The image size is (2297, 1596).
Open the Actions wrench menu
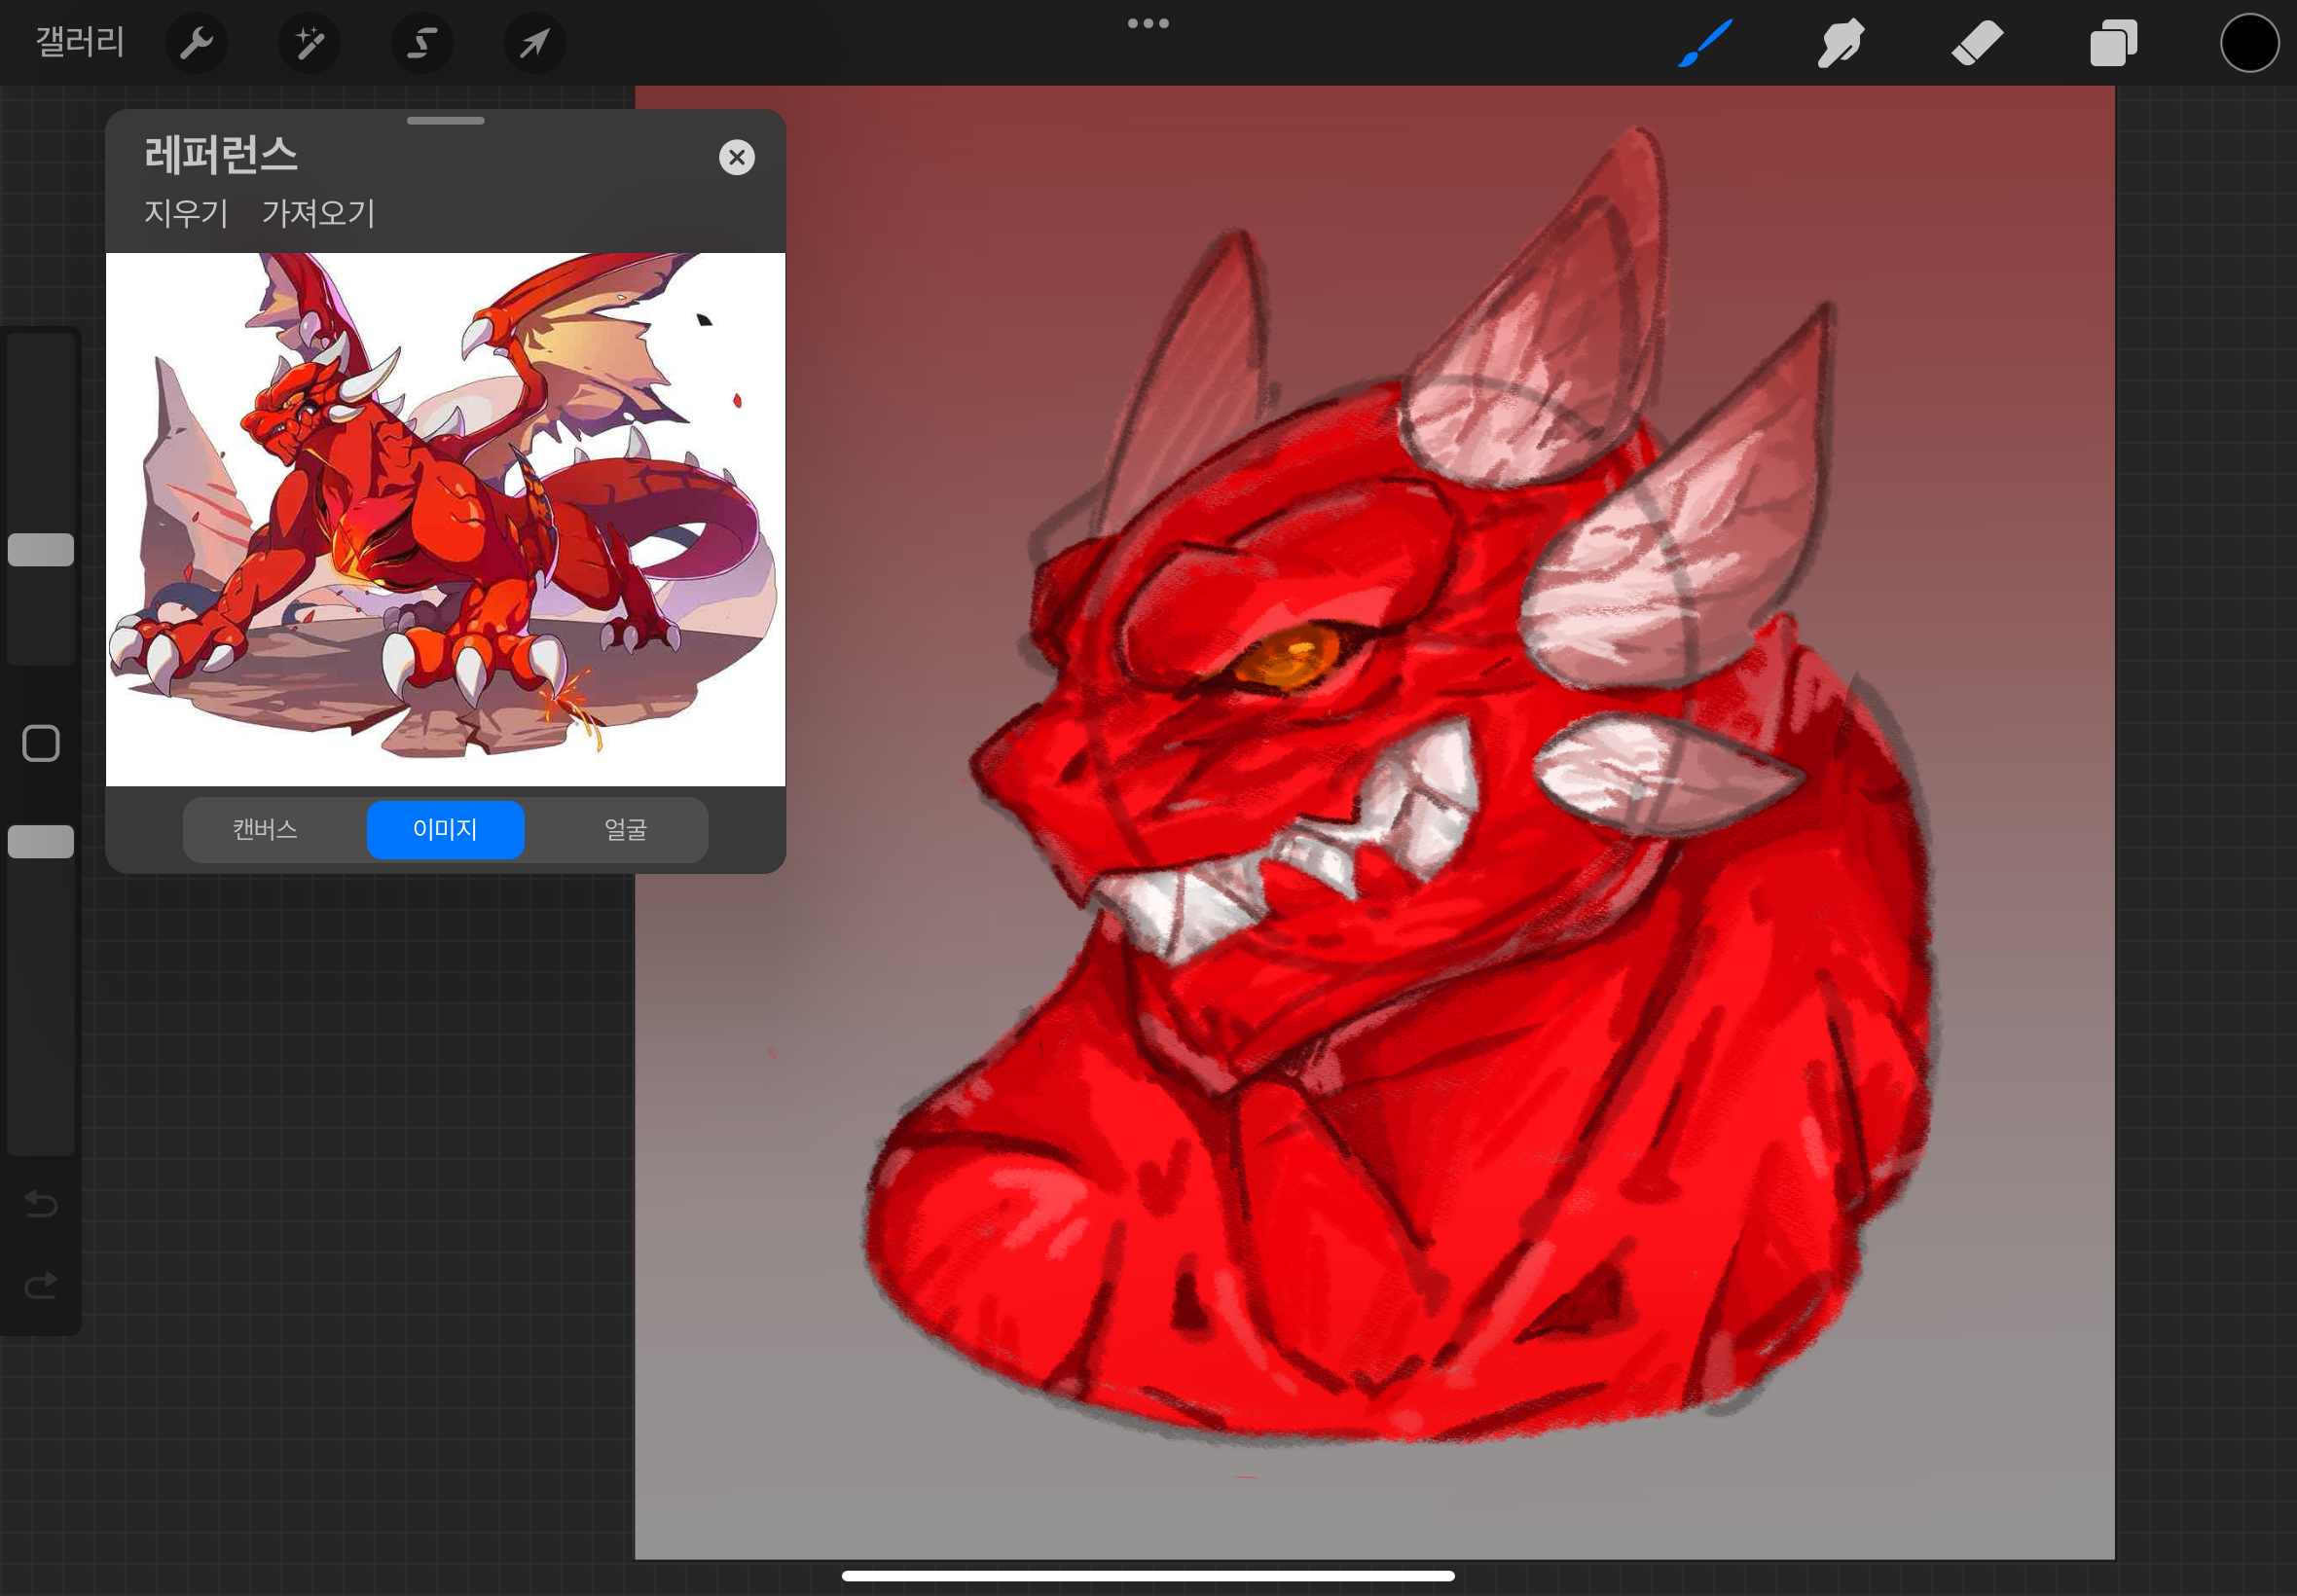196,43
